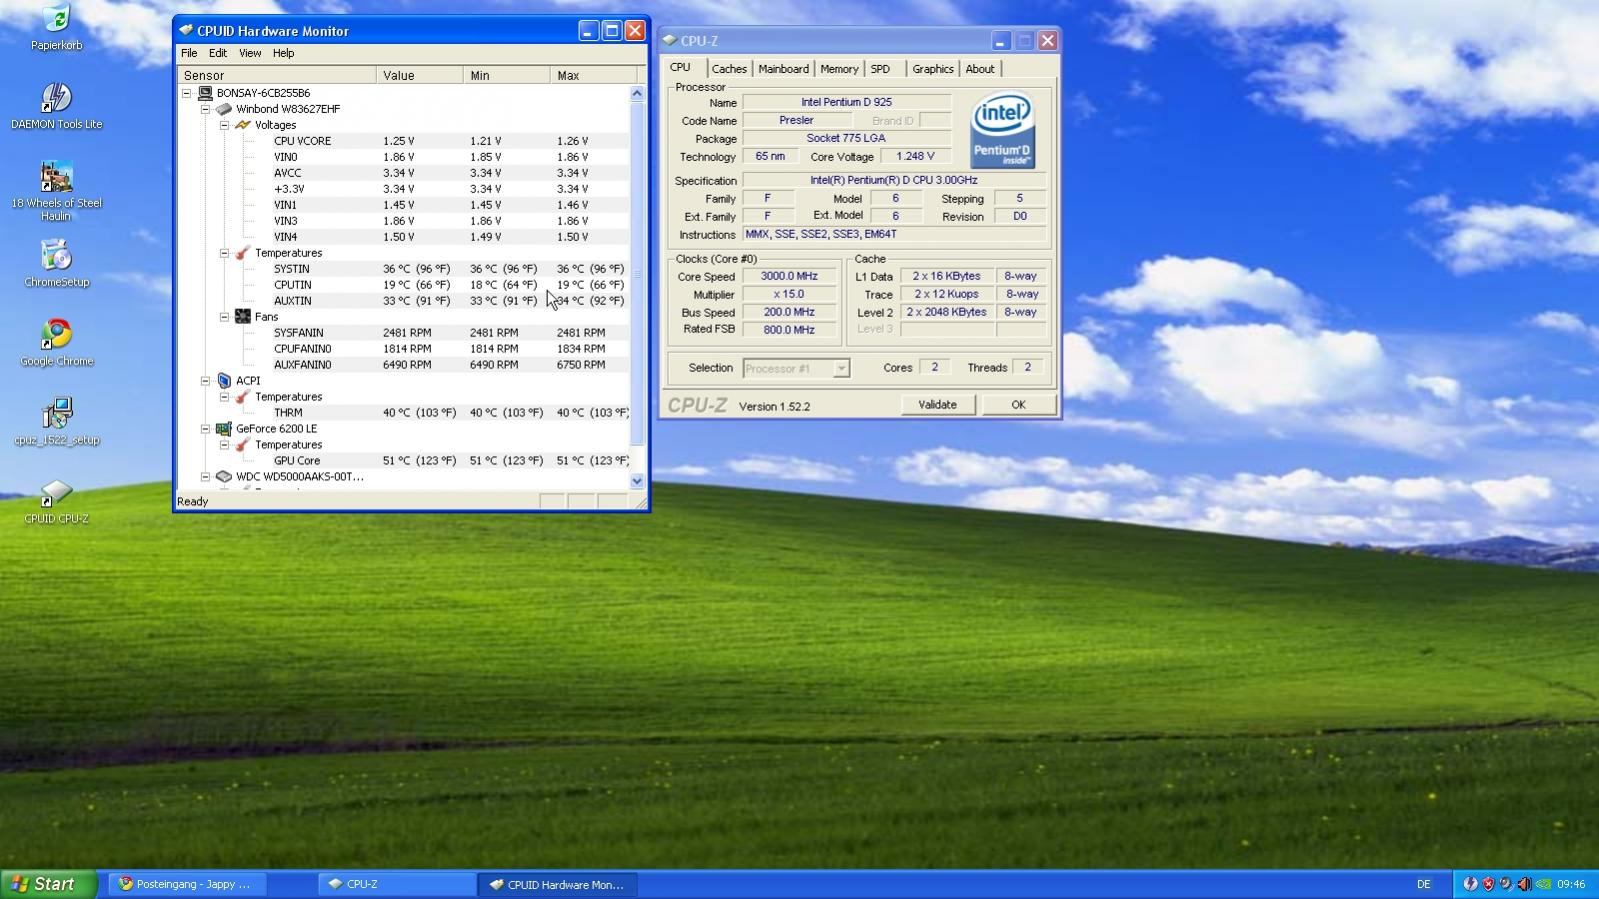Click the Winbond W83627EHF chip icon
This screenshot has width=1599, height=899.
click(x=224, y=109)
